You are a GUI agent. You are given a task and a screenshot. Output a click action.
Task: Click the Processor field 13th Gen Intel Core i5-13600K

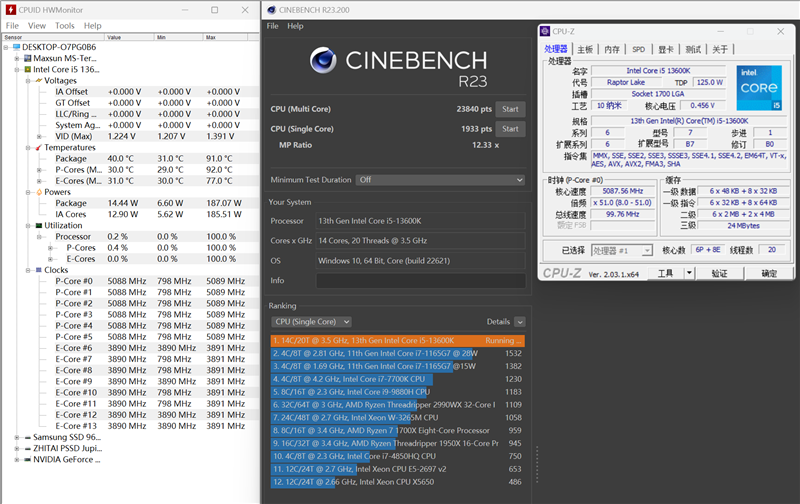(421, 221)
